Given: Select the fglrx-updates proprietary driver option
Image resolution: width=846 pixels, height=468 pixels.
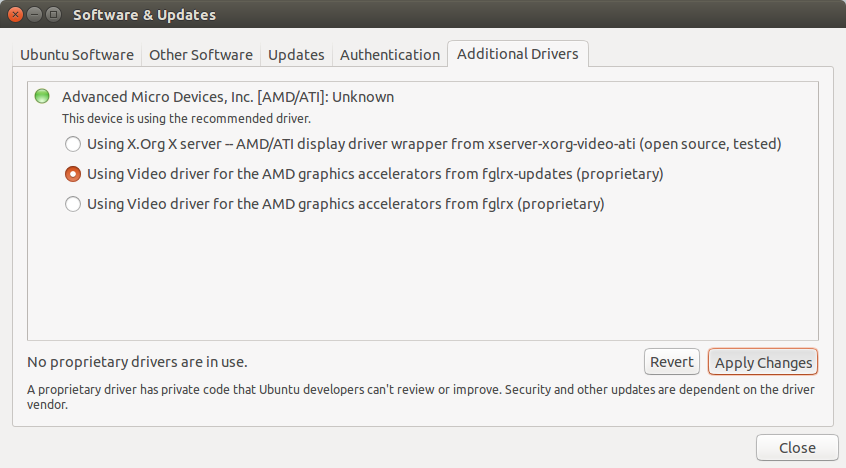Looking at the screenshot, I should [73, 174].
